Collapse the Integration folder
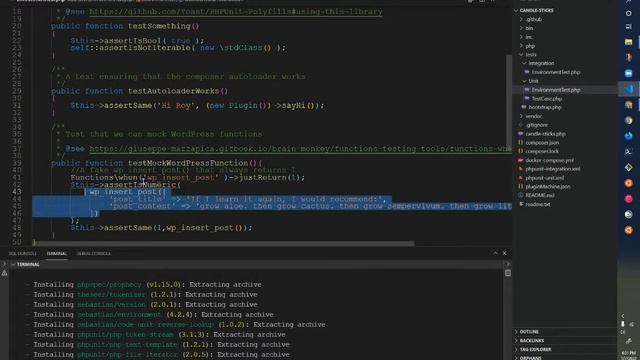640x360 pixels. click(524, 63)
